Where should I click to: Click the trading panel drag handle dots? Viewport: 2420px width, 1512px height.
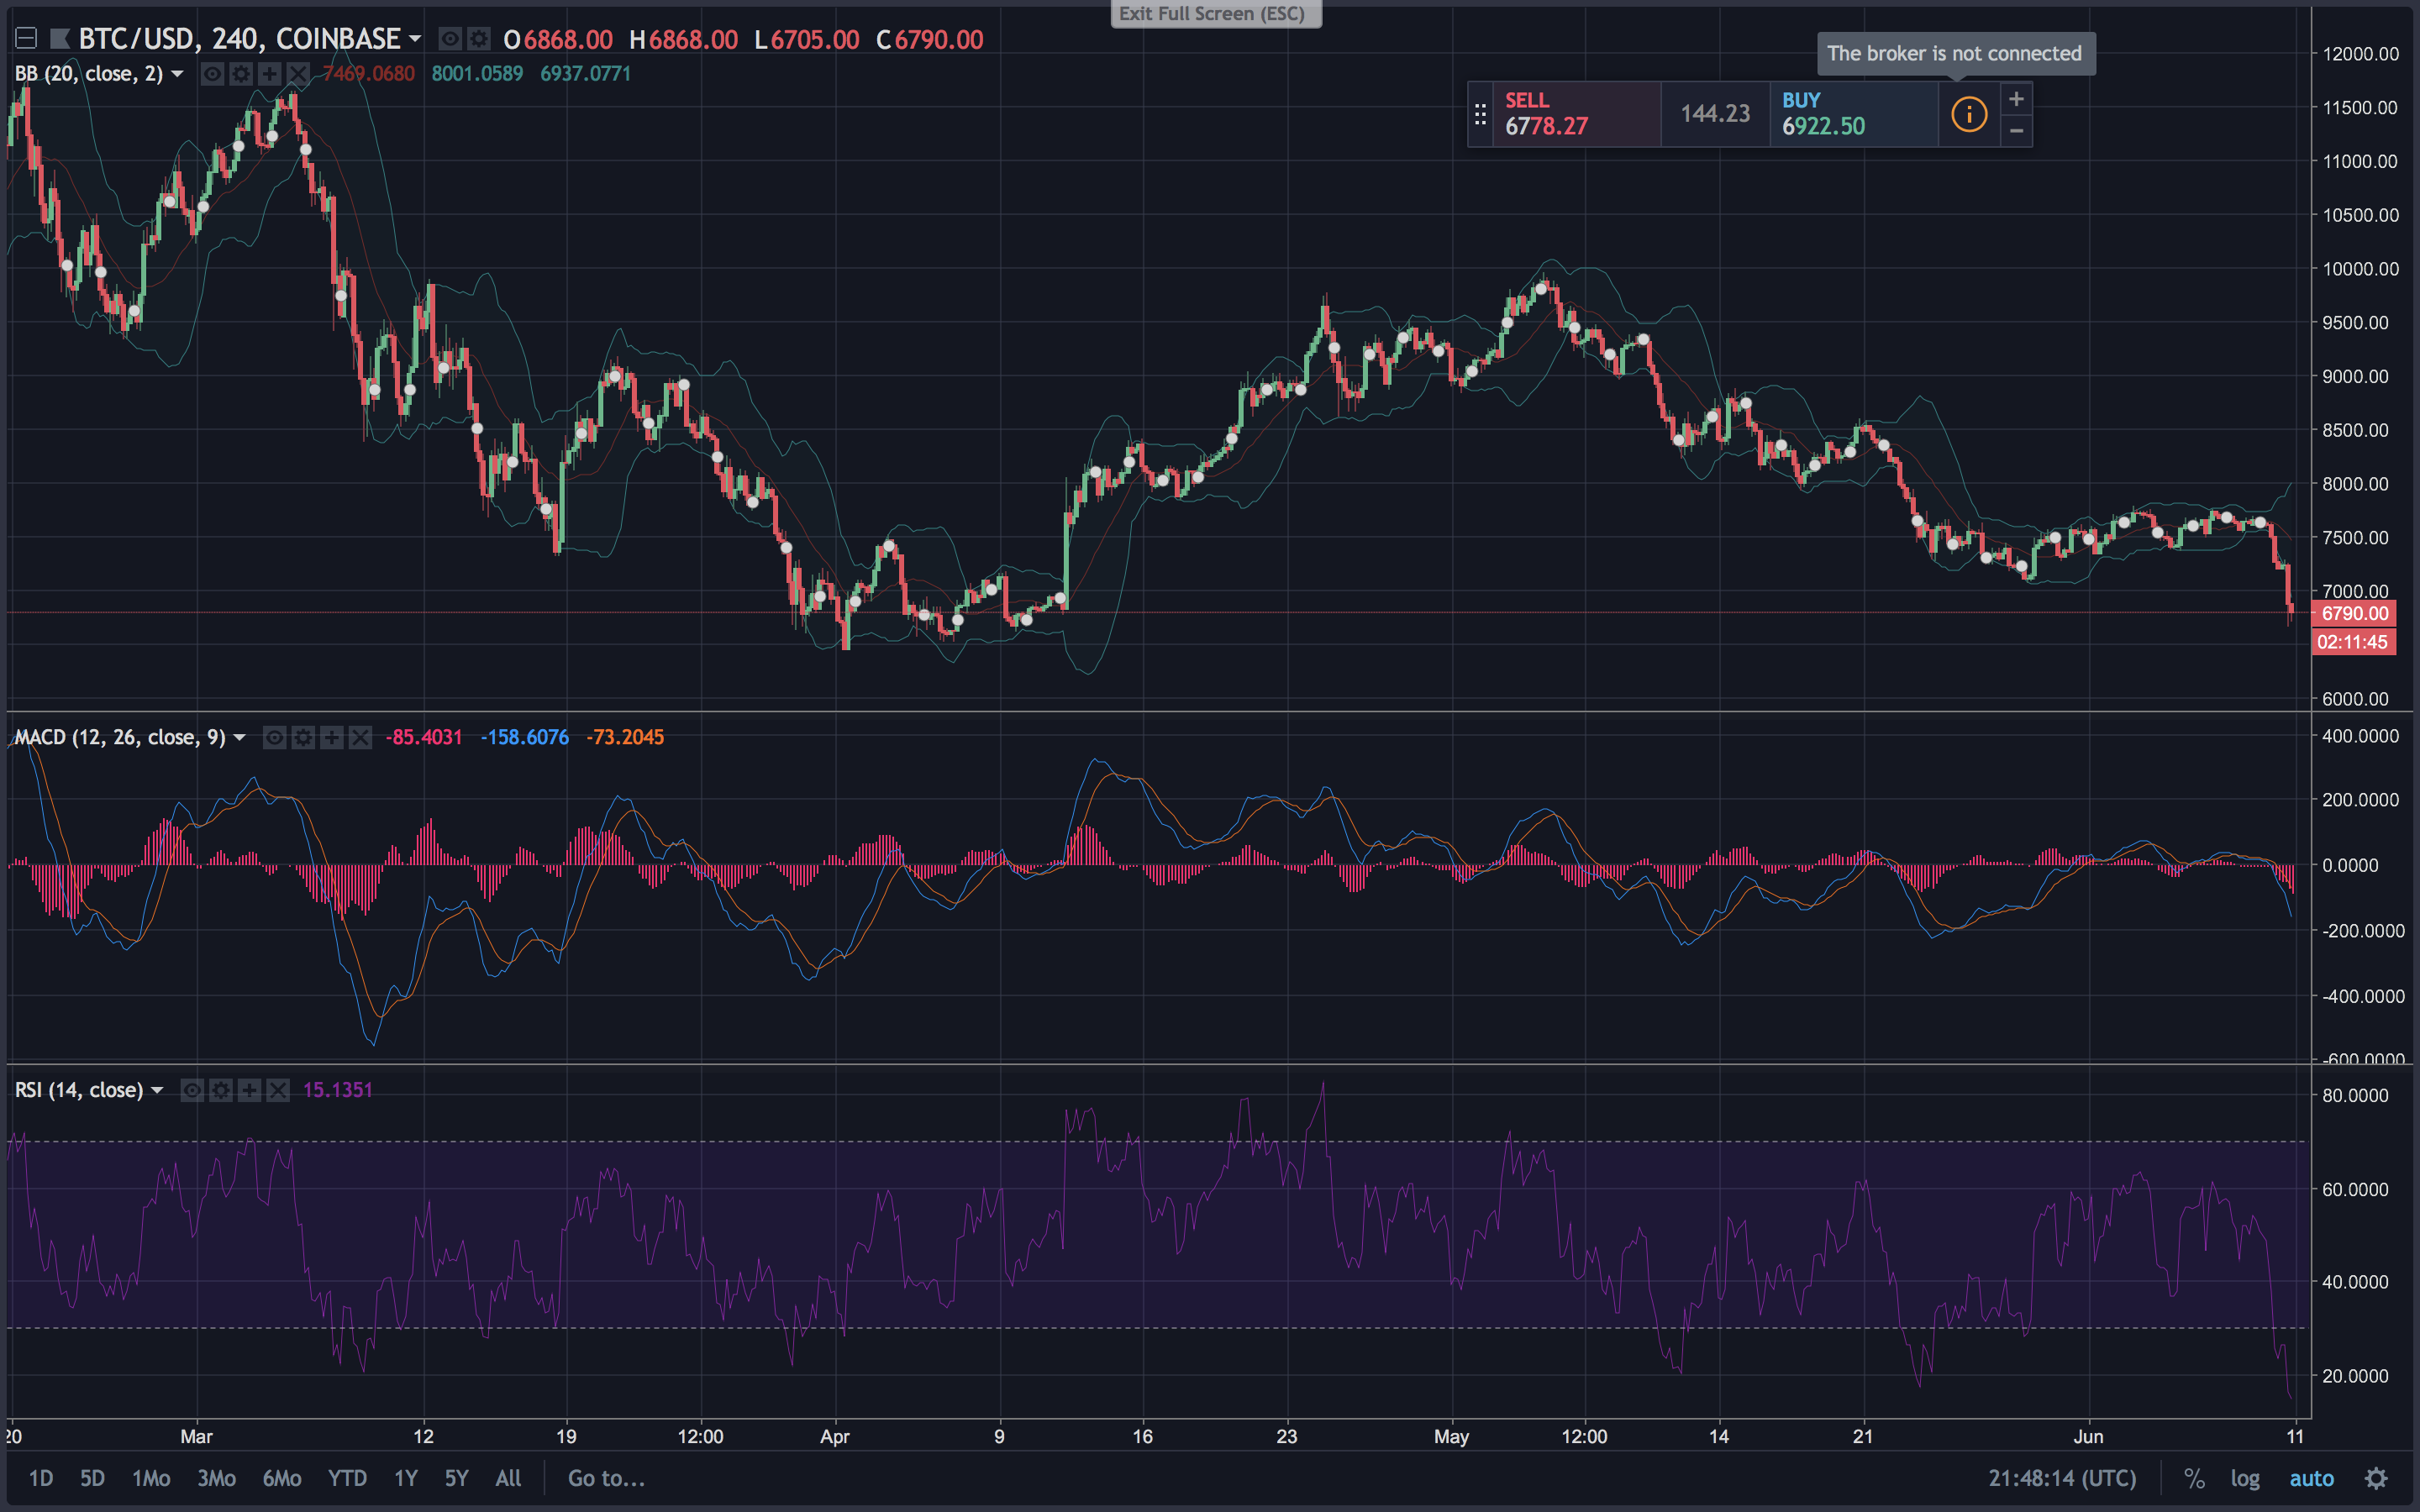[1480, 114]
